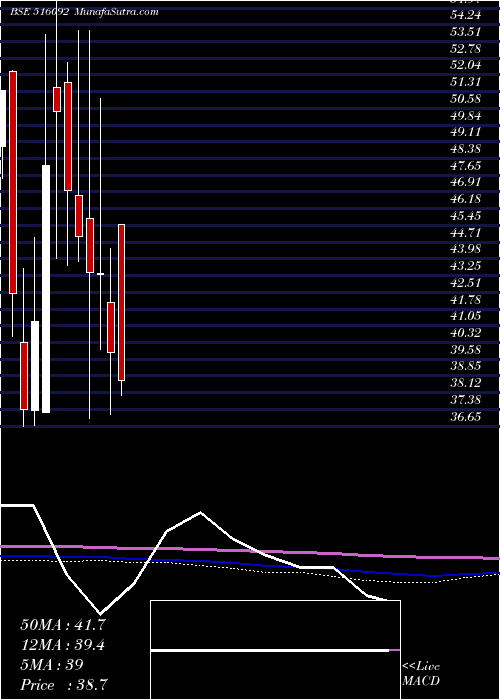The height and width of the screenshot is (700, 500).
Task: Click the '50MA : 41.7' indicator value
Action: pyautogui.click(x=63, y=625)
